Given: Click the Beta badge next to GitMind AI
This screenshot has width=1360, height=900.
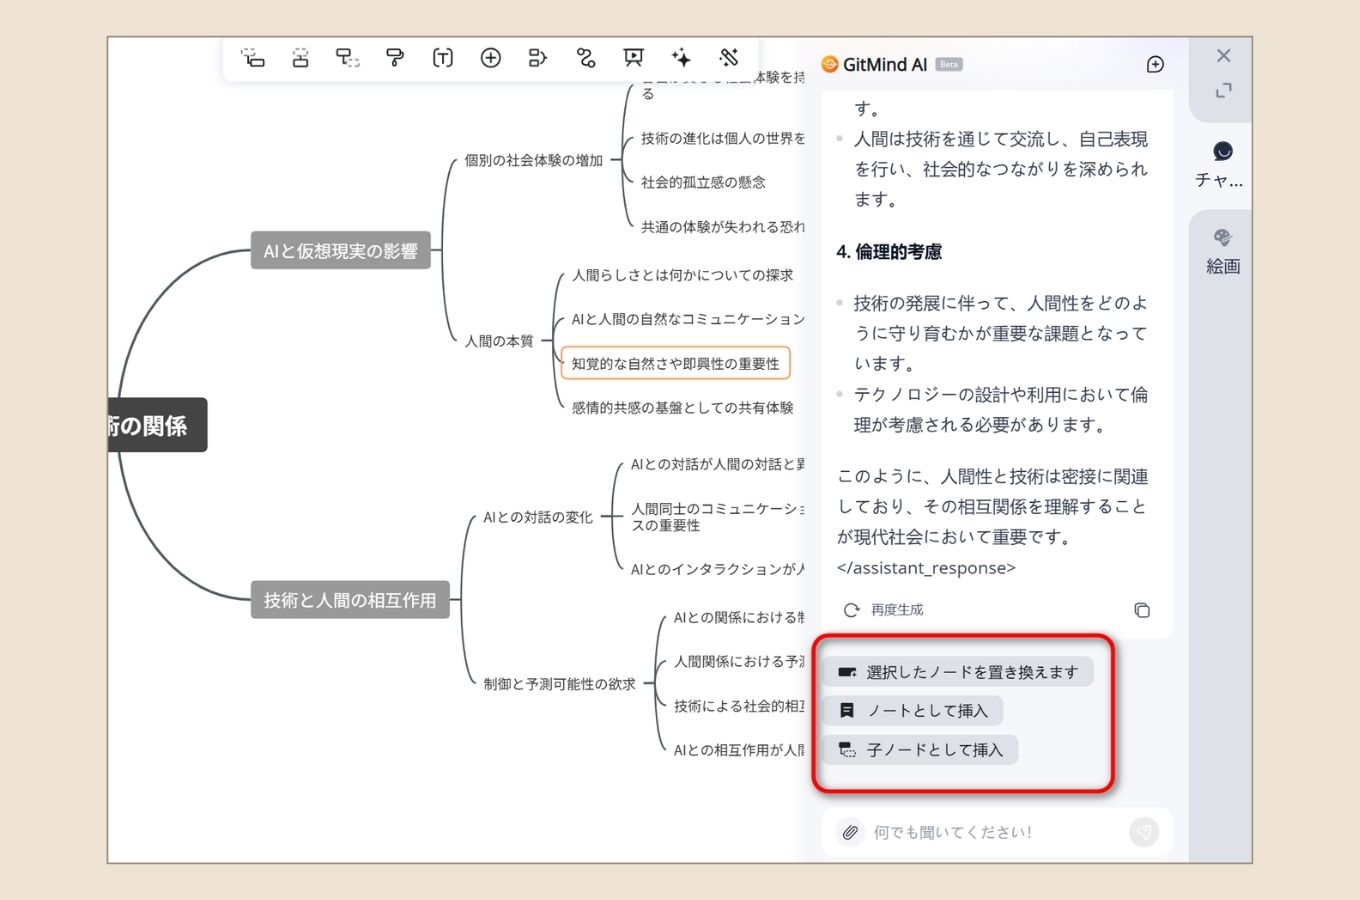Looking at the screenshot, I should 949,65.
